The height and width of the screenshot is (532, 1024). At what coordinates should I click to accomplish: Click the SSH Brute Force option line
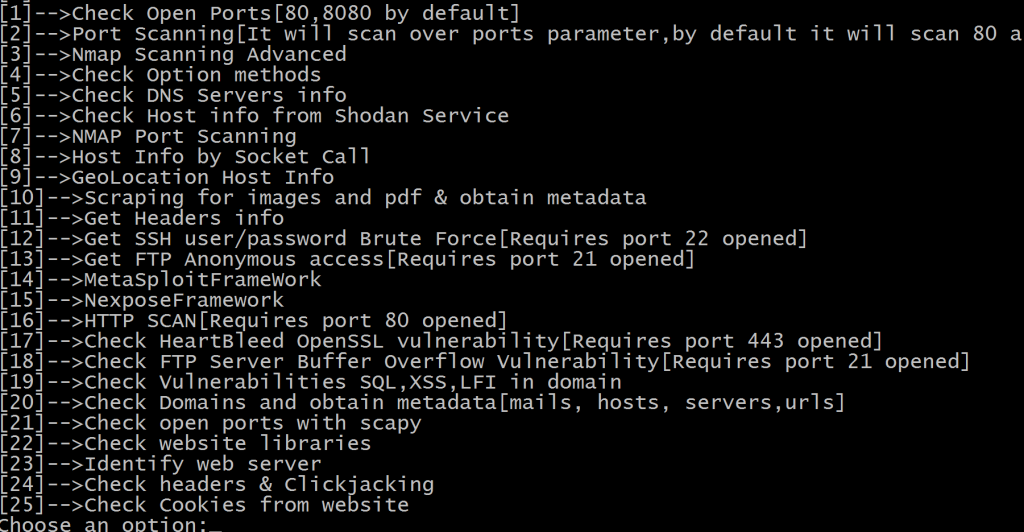click(x=403, y=239)
